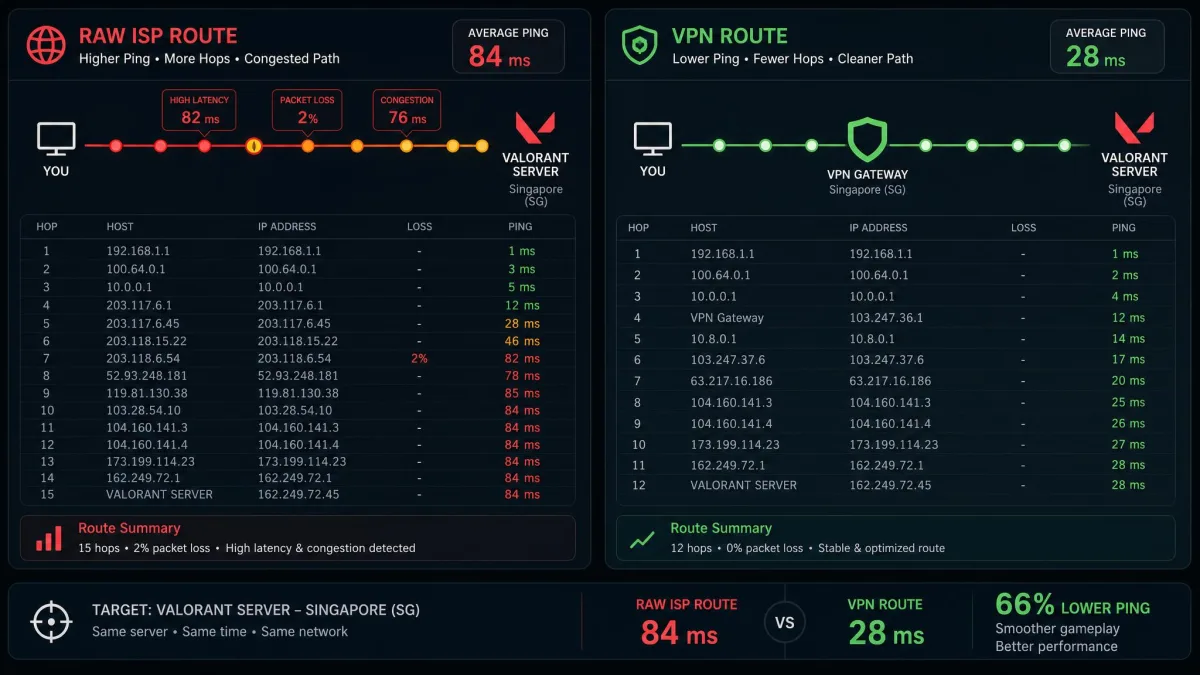The height and width of the screenshot is (675, 1200).
Task: Click the 103.247.36.1 IP address cell
Action: 886,318
